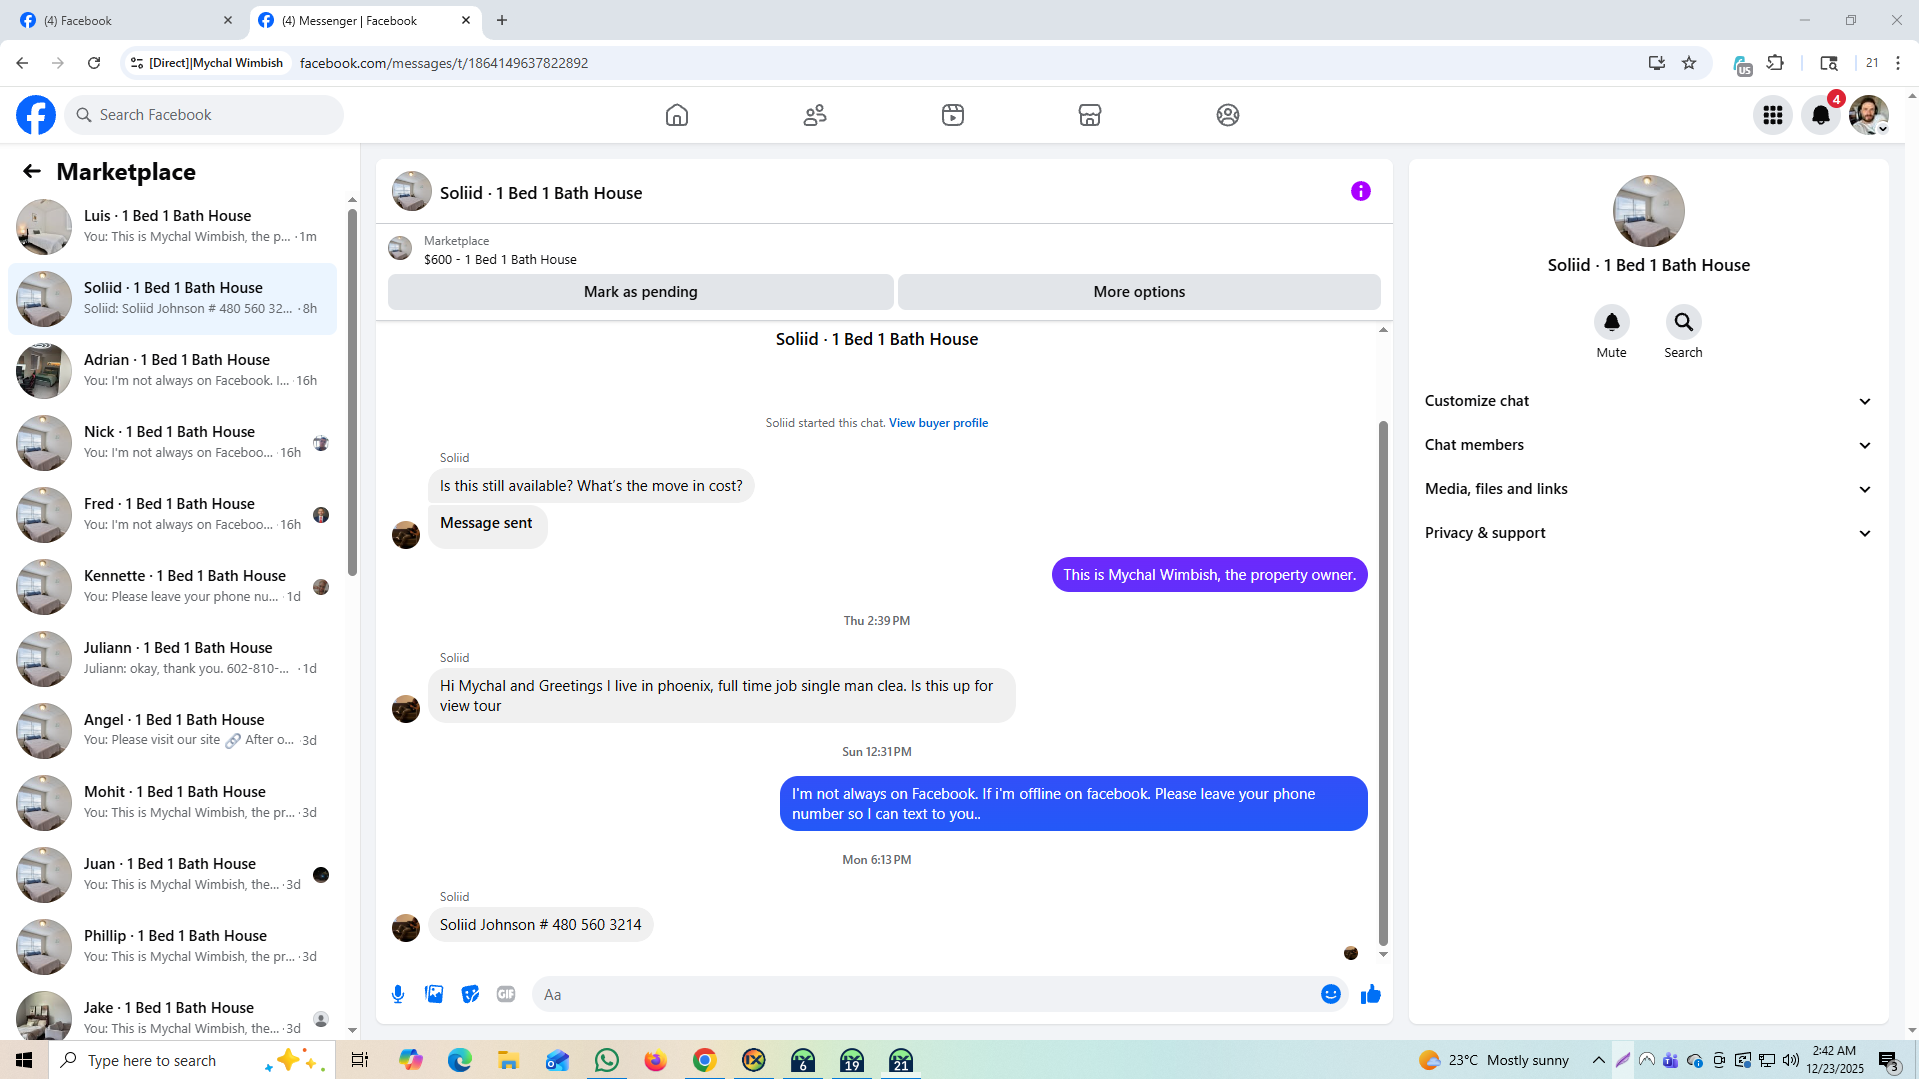Open Jake conversation
This screenshot has height=1079, width=1919.
coord(172,1013)
